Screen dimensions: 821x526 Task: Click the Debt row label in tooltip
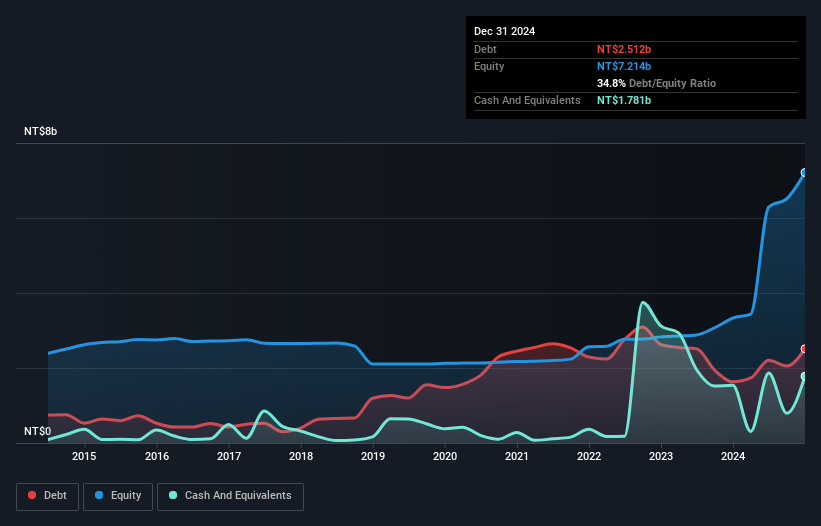(x=485, y=49)
